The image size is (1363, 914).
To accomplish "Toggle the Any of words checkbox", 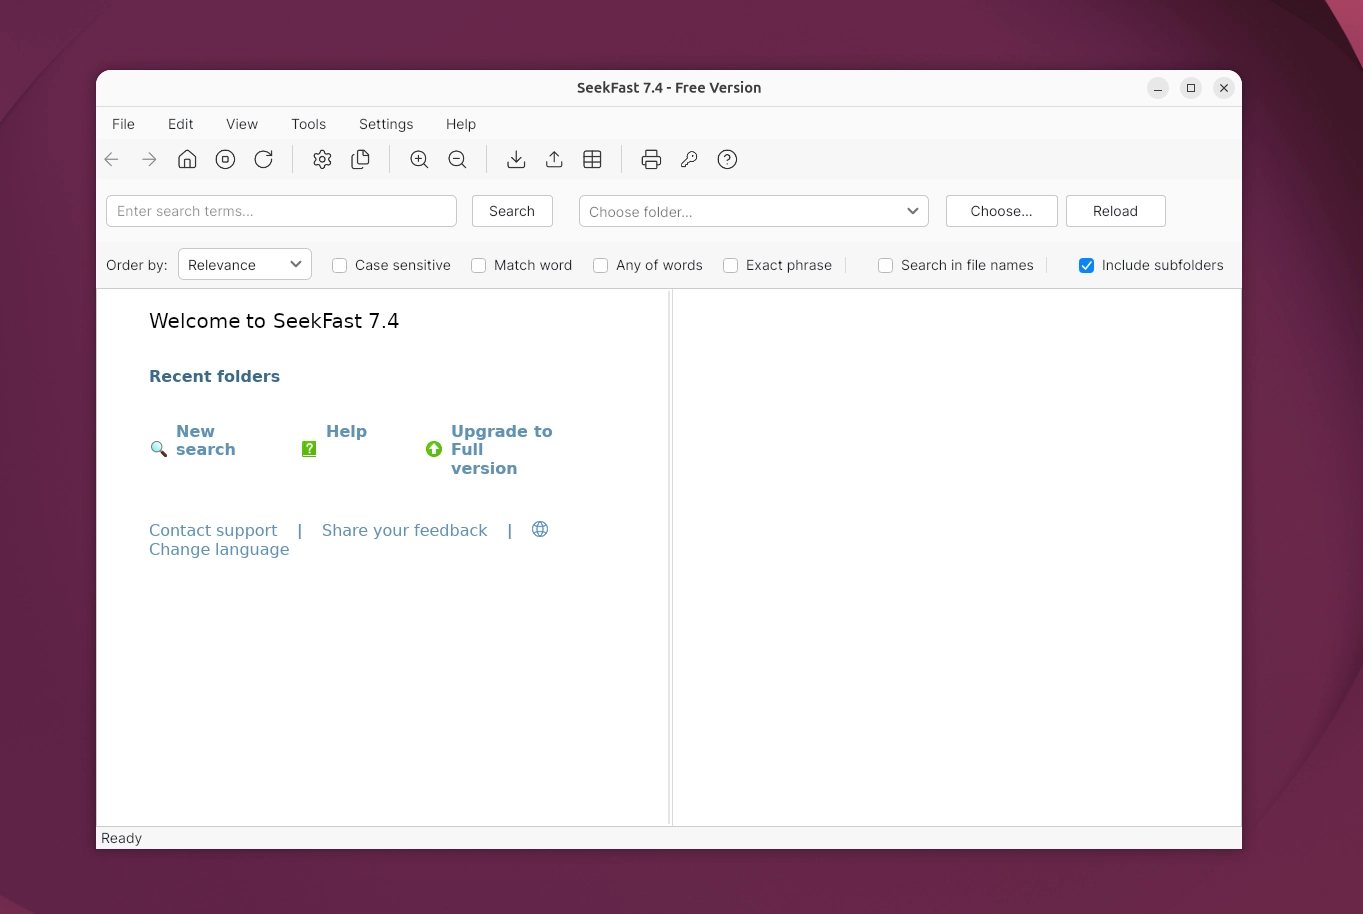I will [x=601, y=265].
